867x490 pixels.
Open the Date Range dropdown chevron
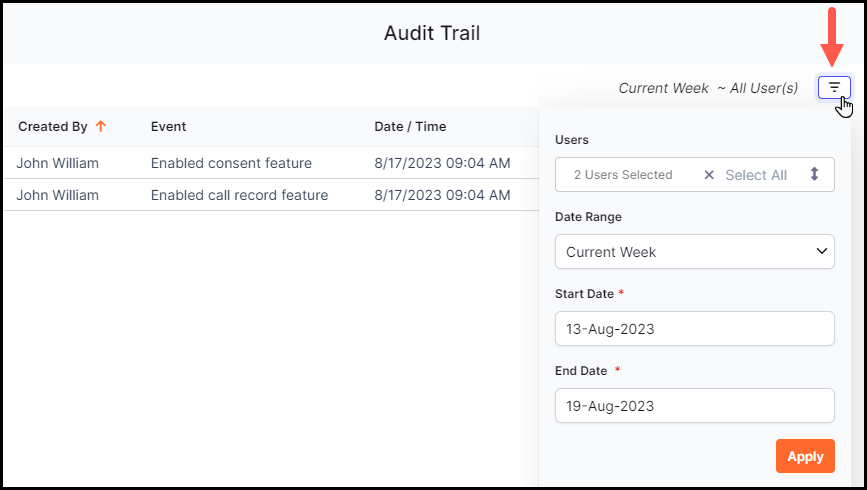point(822,251)
